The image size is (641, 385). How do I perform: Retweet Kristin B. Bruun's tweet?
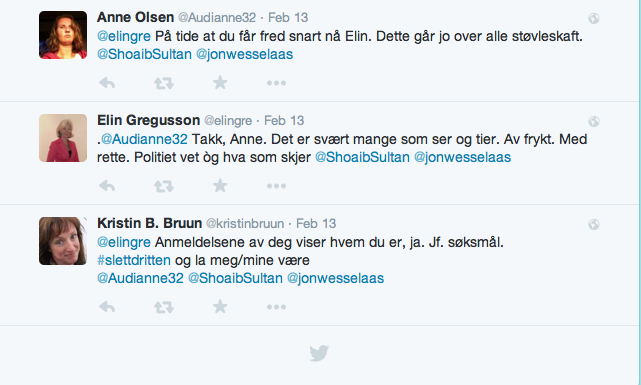tap(164, 307)
